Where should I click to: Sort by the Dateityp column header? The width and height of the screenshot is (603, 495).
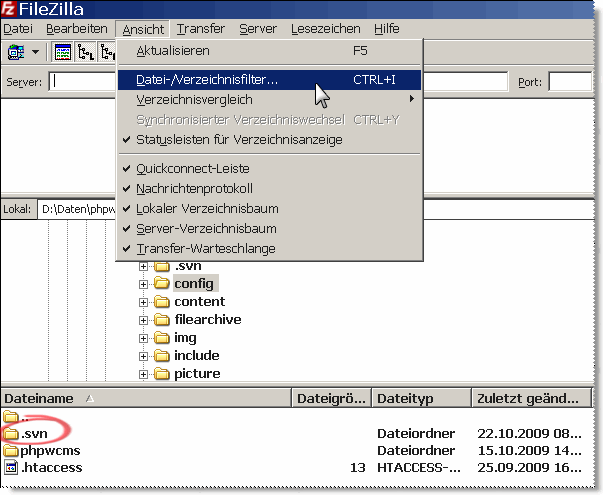click(x=421, y=398)
